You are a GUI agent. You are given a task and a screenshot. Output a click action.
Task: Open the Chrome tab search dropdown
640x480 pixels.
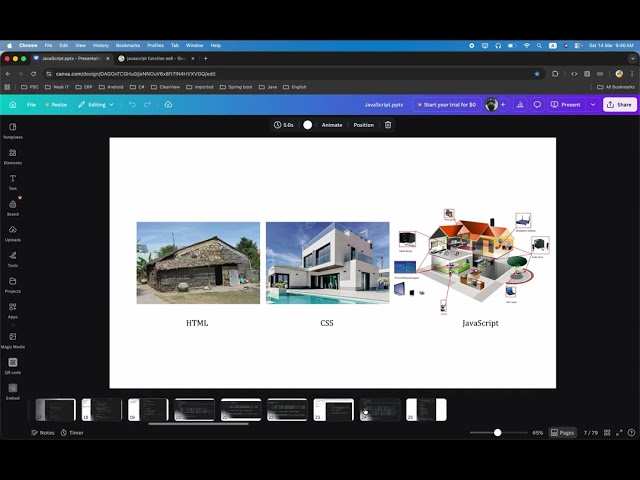pos(632,58)
